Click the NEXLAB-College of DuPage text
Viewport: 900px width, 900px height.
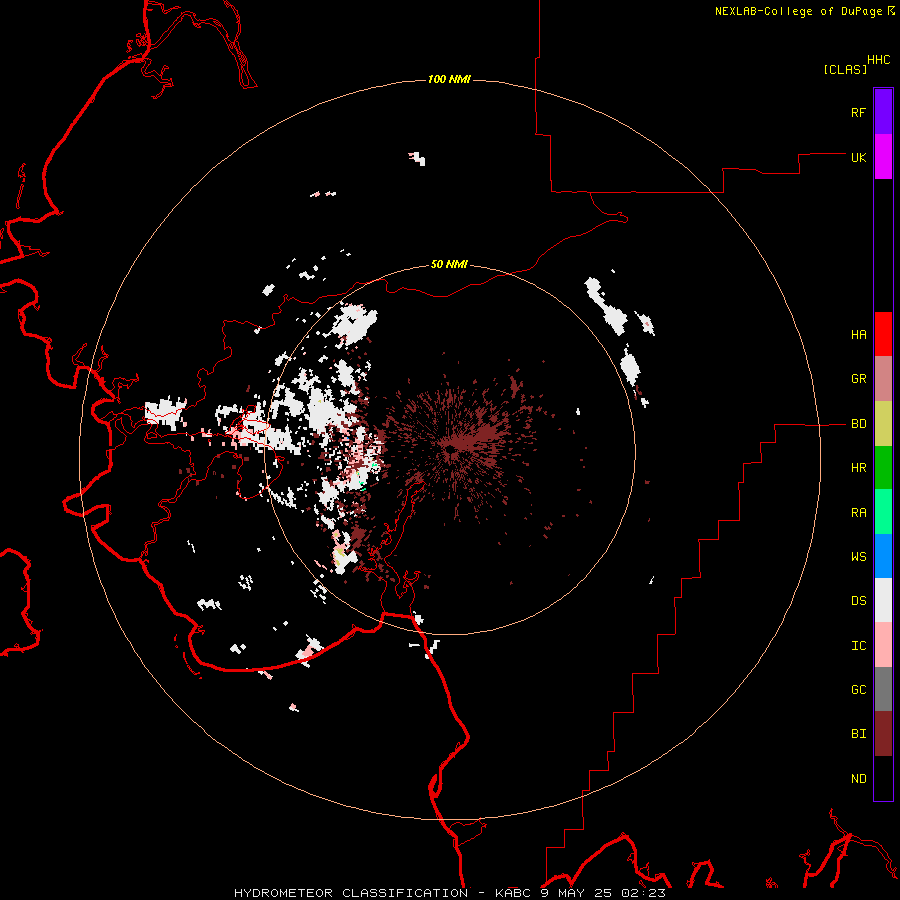(x=798, y=11)
